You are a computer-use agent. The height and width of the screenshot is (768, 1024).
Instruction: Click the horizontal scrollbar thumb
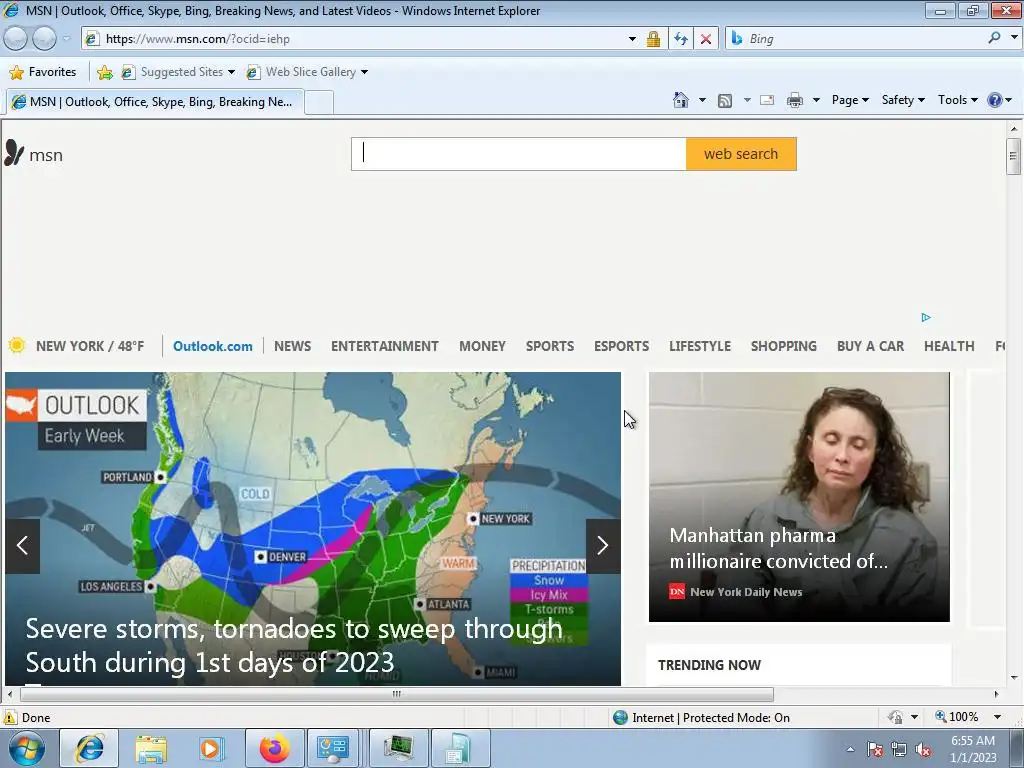(396, 694)
